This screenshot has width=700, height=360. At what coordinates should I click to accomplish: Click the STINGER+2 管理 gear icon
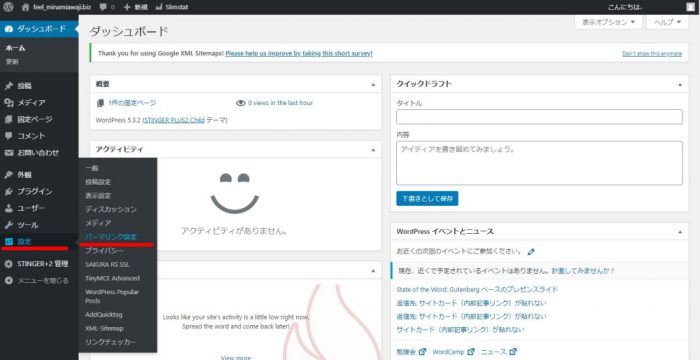[x=8, y=264]
